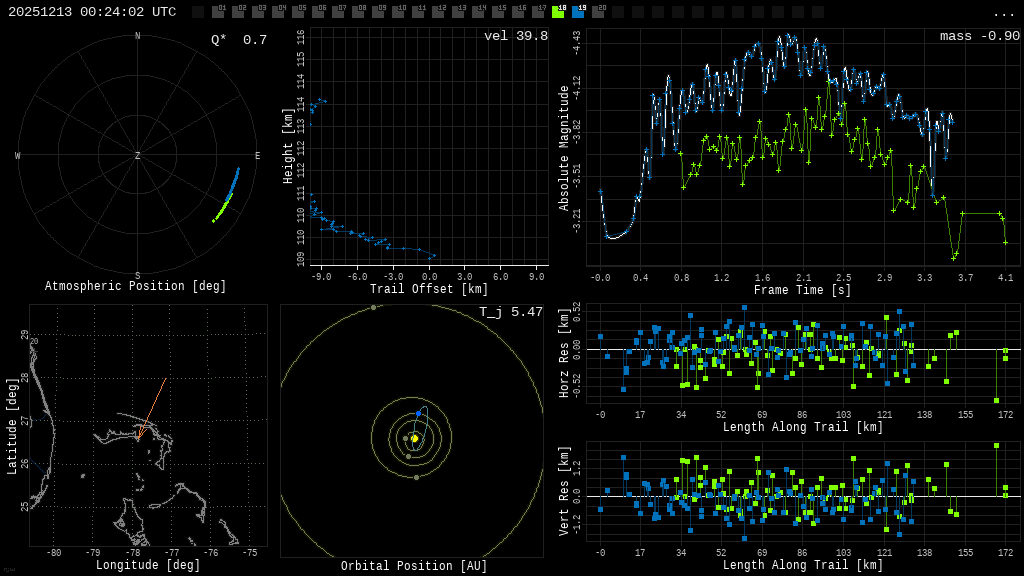The height and width of the screenshot is (576, 1024).
Task: Enable the station 01 box
Action: 218,12
